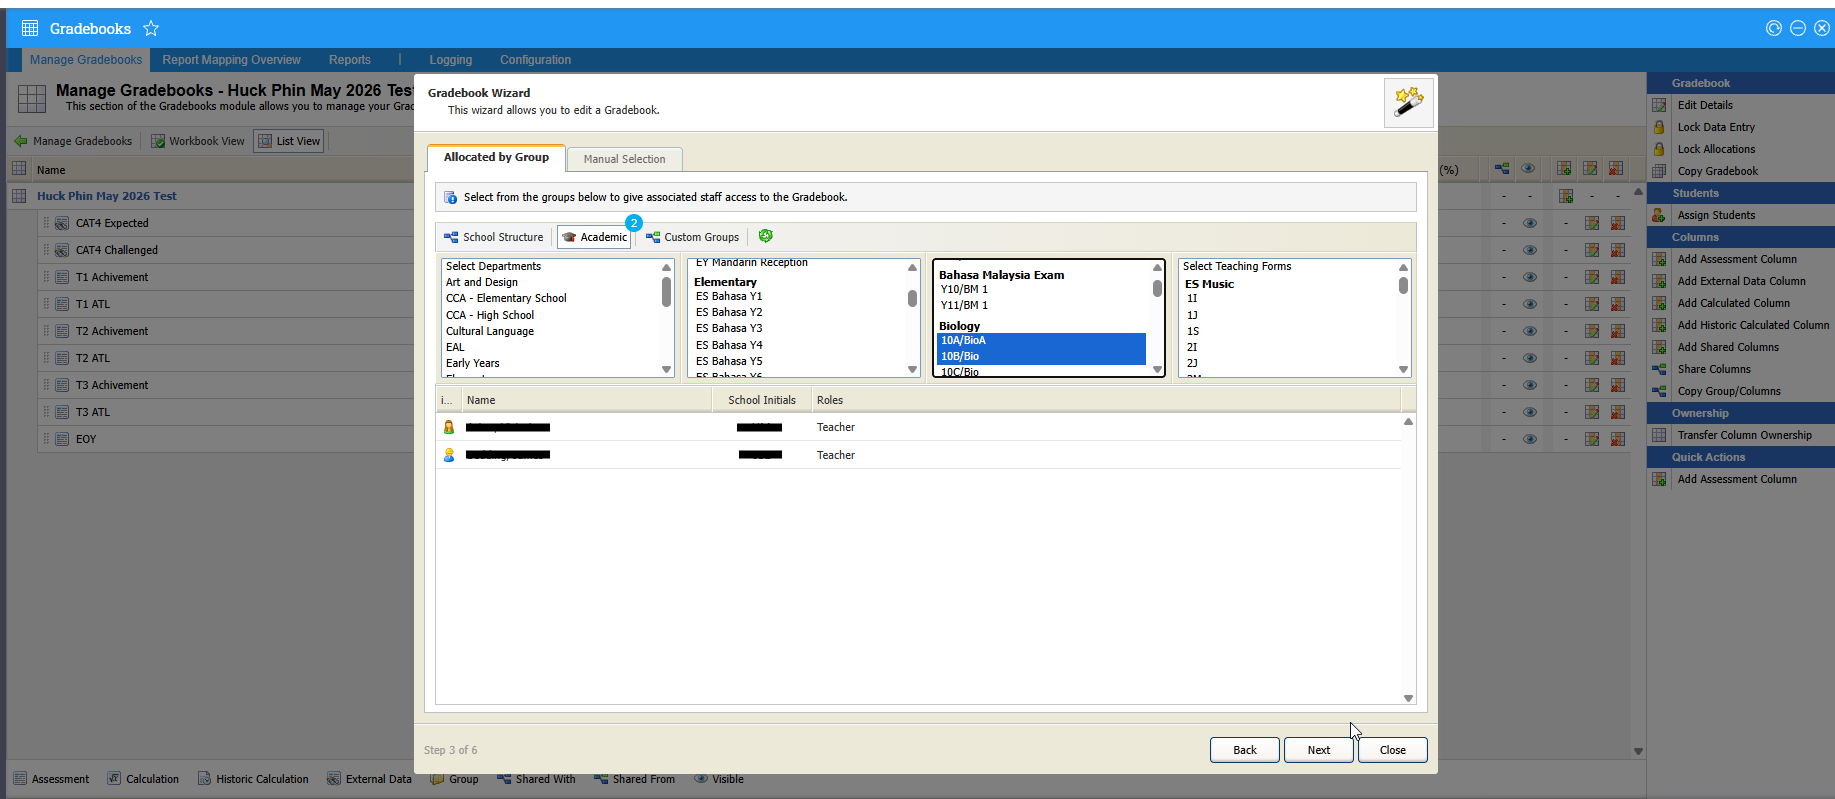The image size is (1835, 799).
Task: Toggle visibility eye for T3 ATL
Action: tap(1530, 412)
